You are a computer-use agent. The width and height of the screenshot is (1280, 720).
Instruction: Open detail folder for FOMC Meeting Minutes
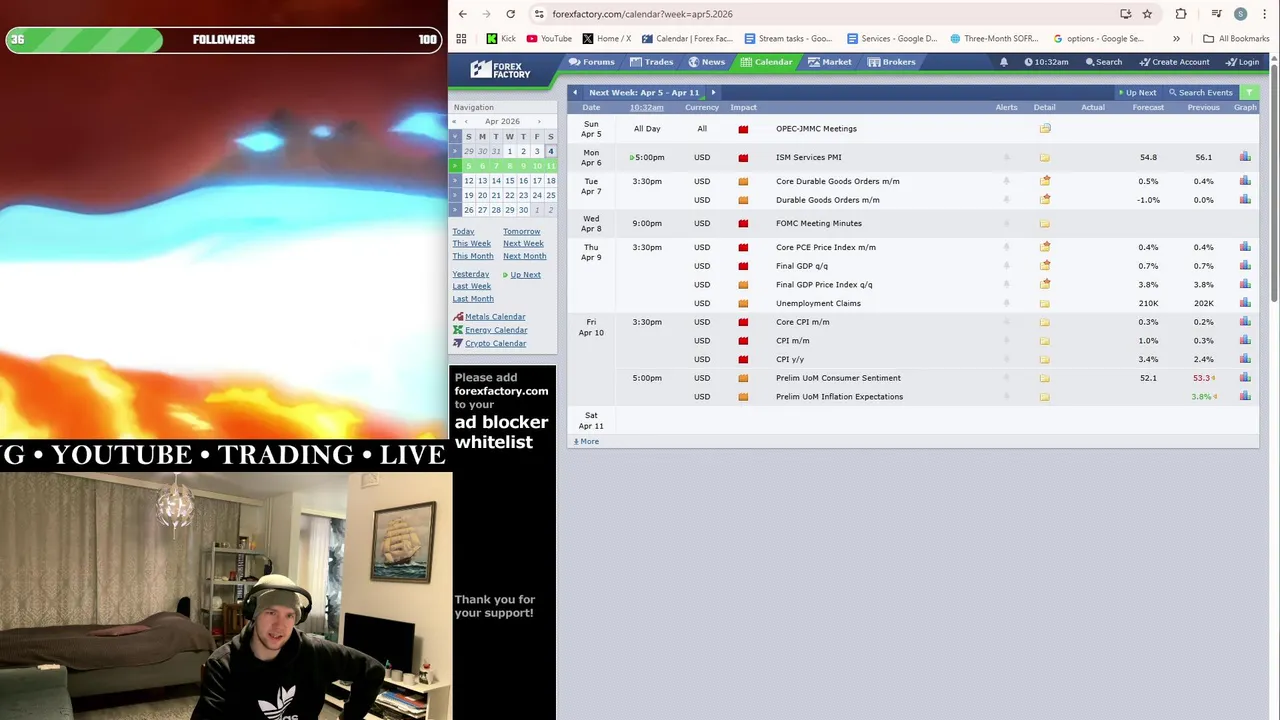[x=1045, y=223]
